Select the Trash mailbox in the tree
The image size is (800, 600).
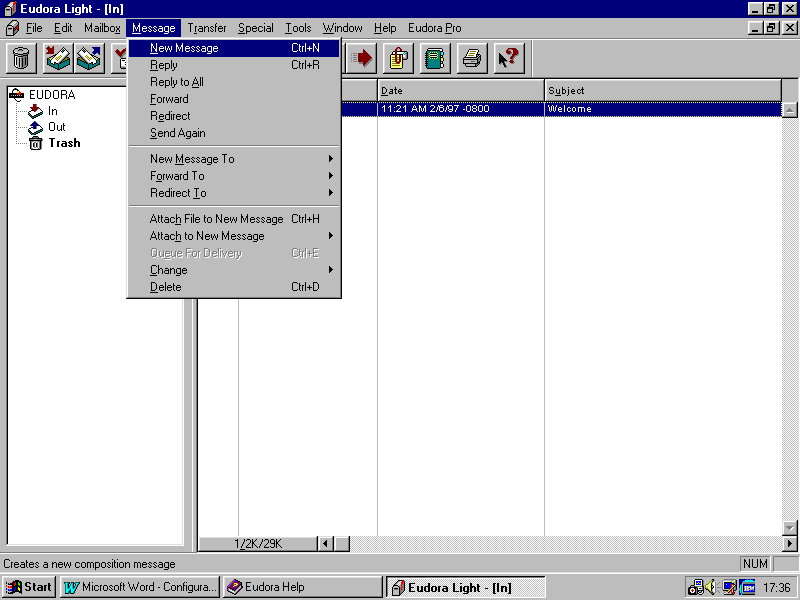coord(64,143)
